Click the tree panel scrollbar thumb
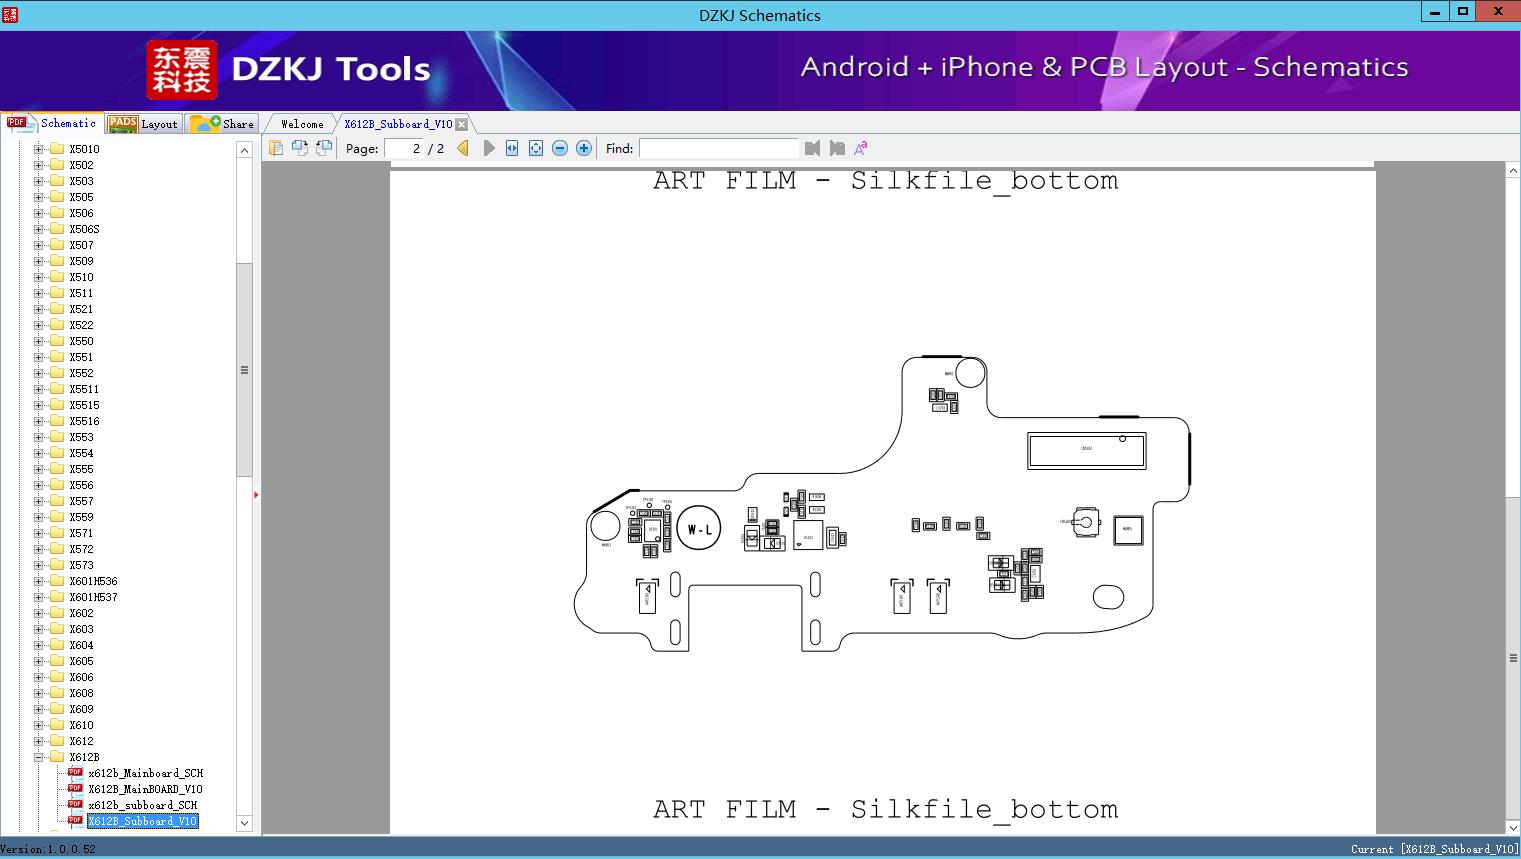Screen dimensions: 1521x859 tap(244, 370)
